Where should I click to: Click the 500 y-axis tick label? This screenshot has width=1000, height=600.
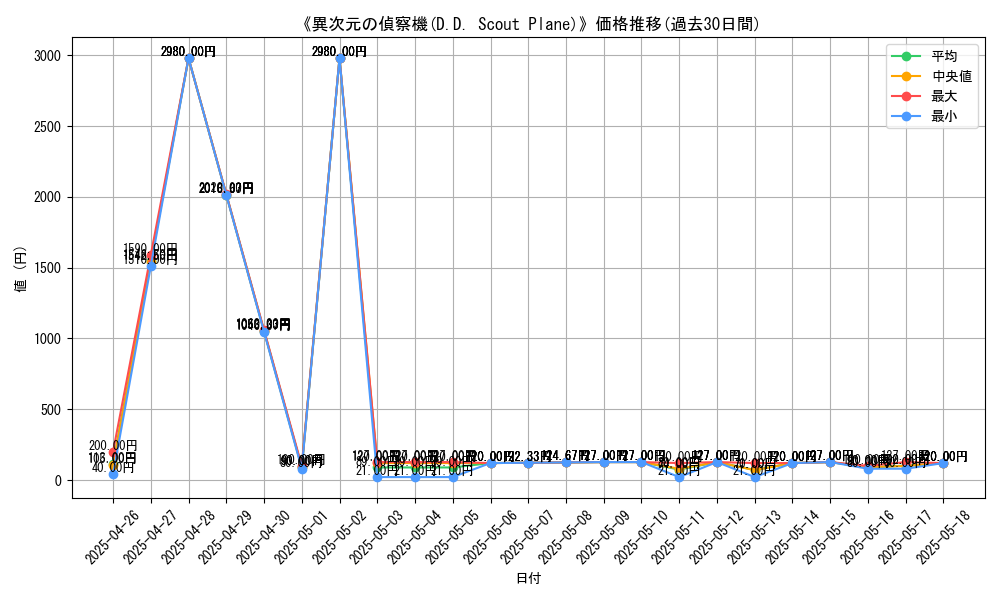52,410
